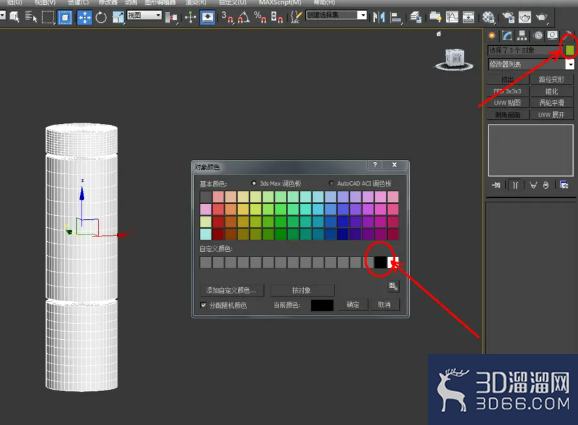
Task: Open the Select and Scale flyout
Action: coord(118,17)
